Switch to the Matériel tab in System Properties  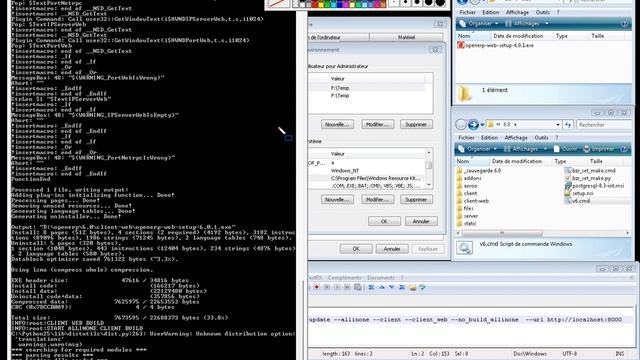pyautogui.click(x=406, y=37)
